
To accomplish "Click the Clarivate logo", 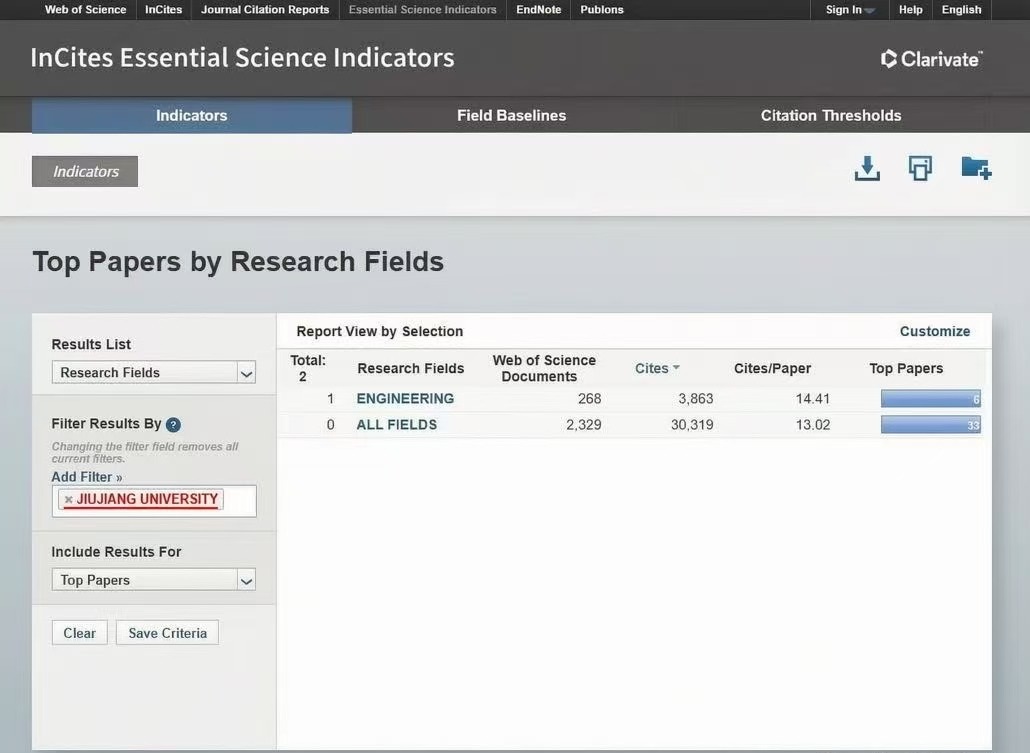I will click(931, 59).
